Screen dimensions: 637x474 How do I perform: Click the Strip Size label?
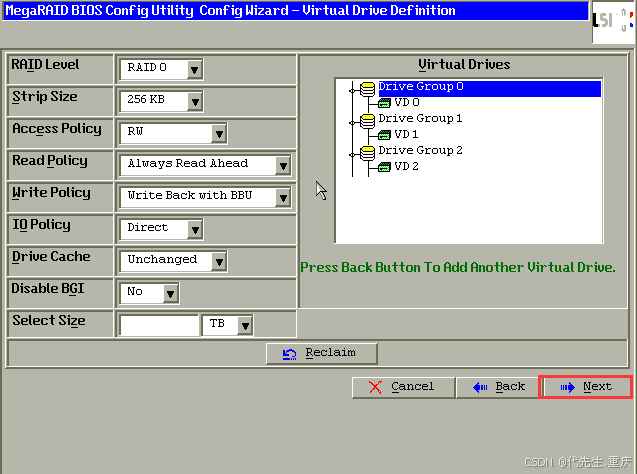(x=44, y=97)
